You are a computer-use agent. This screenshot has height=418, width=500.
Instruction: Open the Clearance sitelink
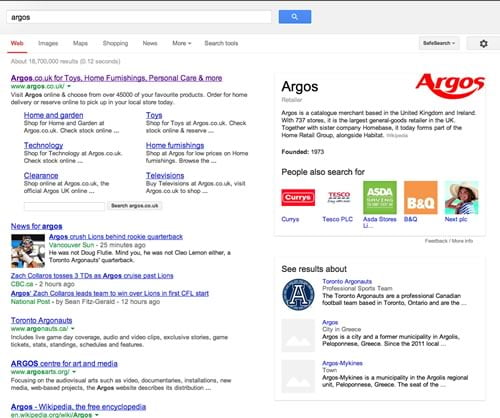(41, 175)
